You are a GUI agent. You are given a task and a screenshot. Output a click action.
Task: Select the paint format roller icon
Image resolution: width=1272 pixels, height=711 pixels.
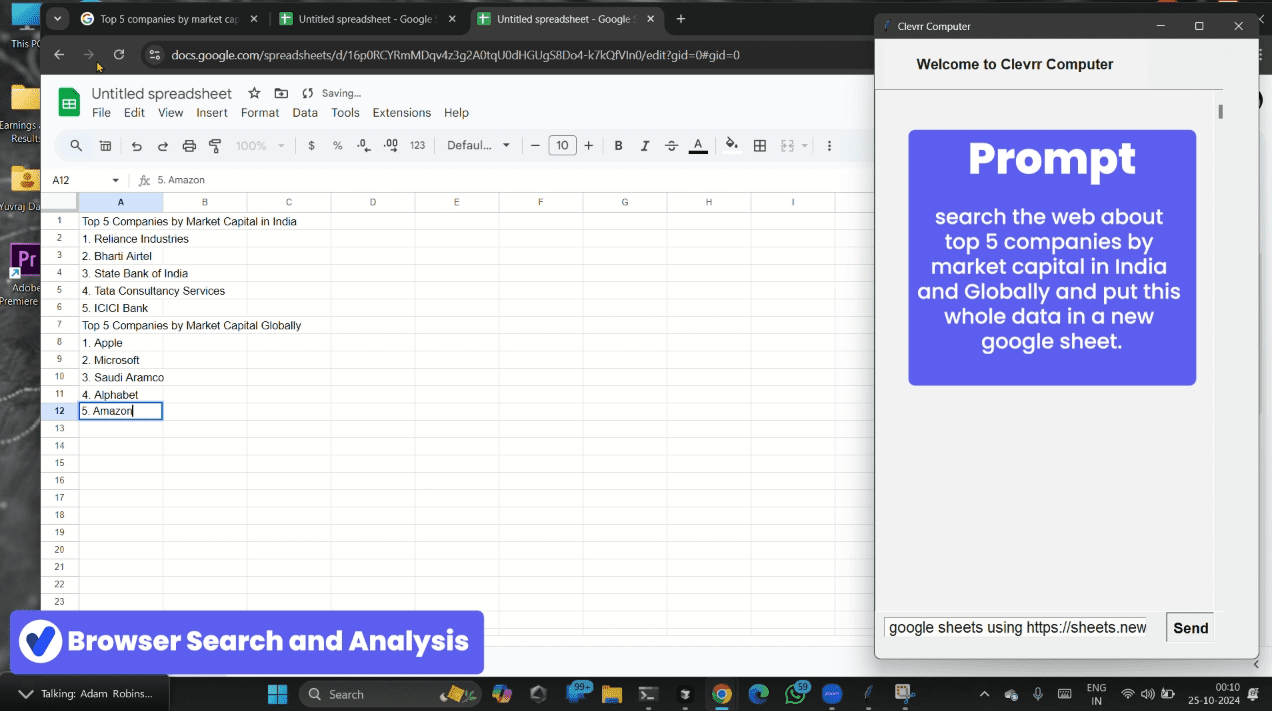click(215, 146)
